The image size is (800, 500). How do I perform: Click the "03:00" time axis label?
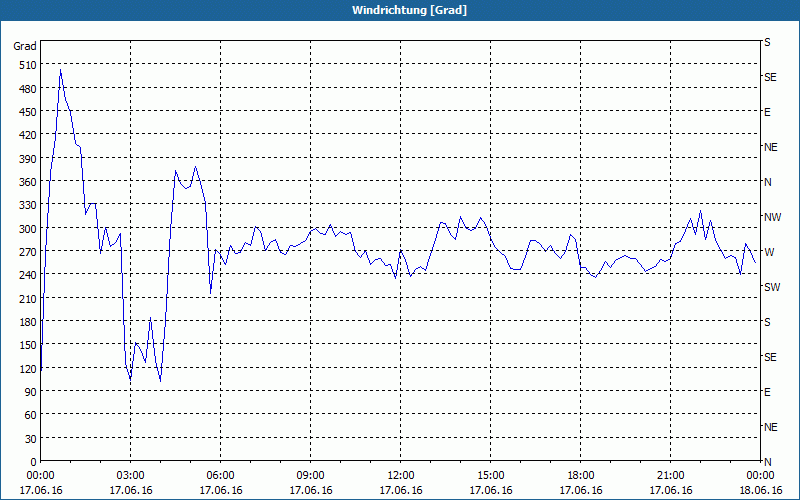tap(131, 476)
